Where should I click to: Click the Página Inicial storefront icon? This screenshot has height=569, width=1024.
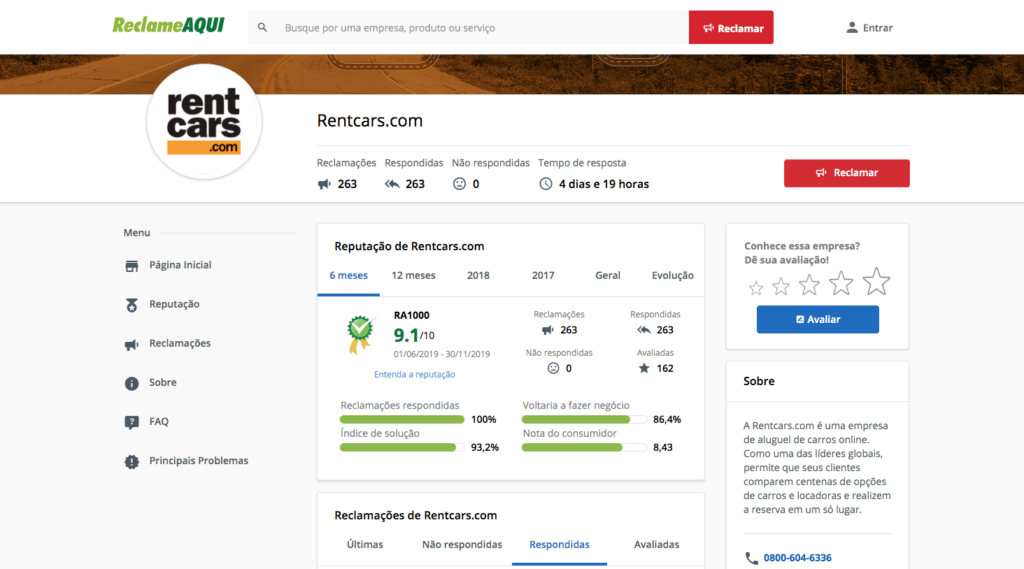131,265
